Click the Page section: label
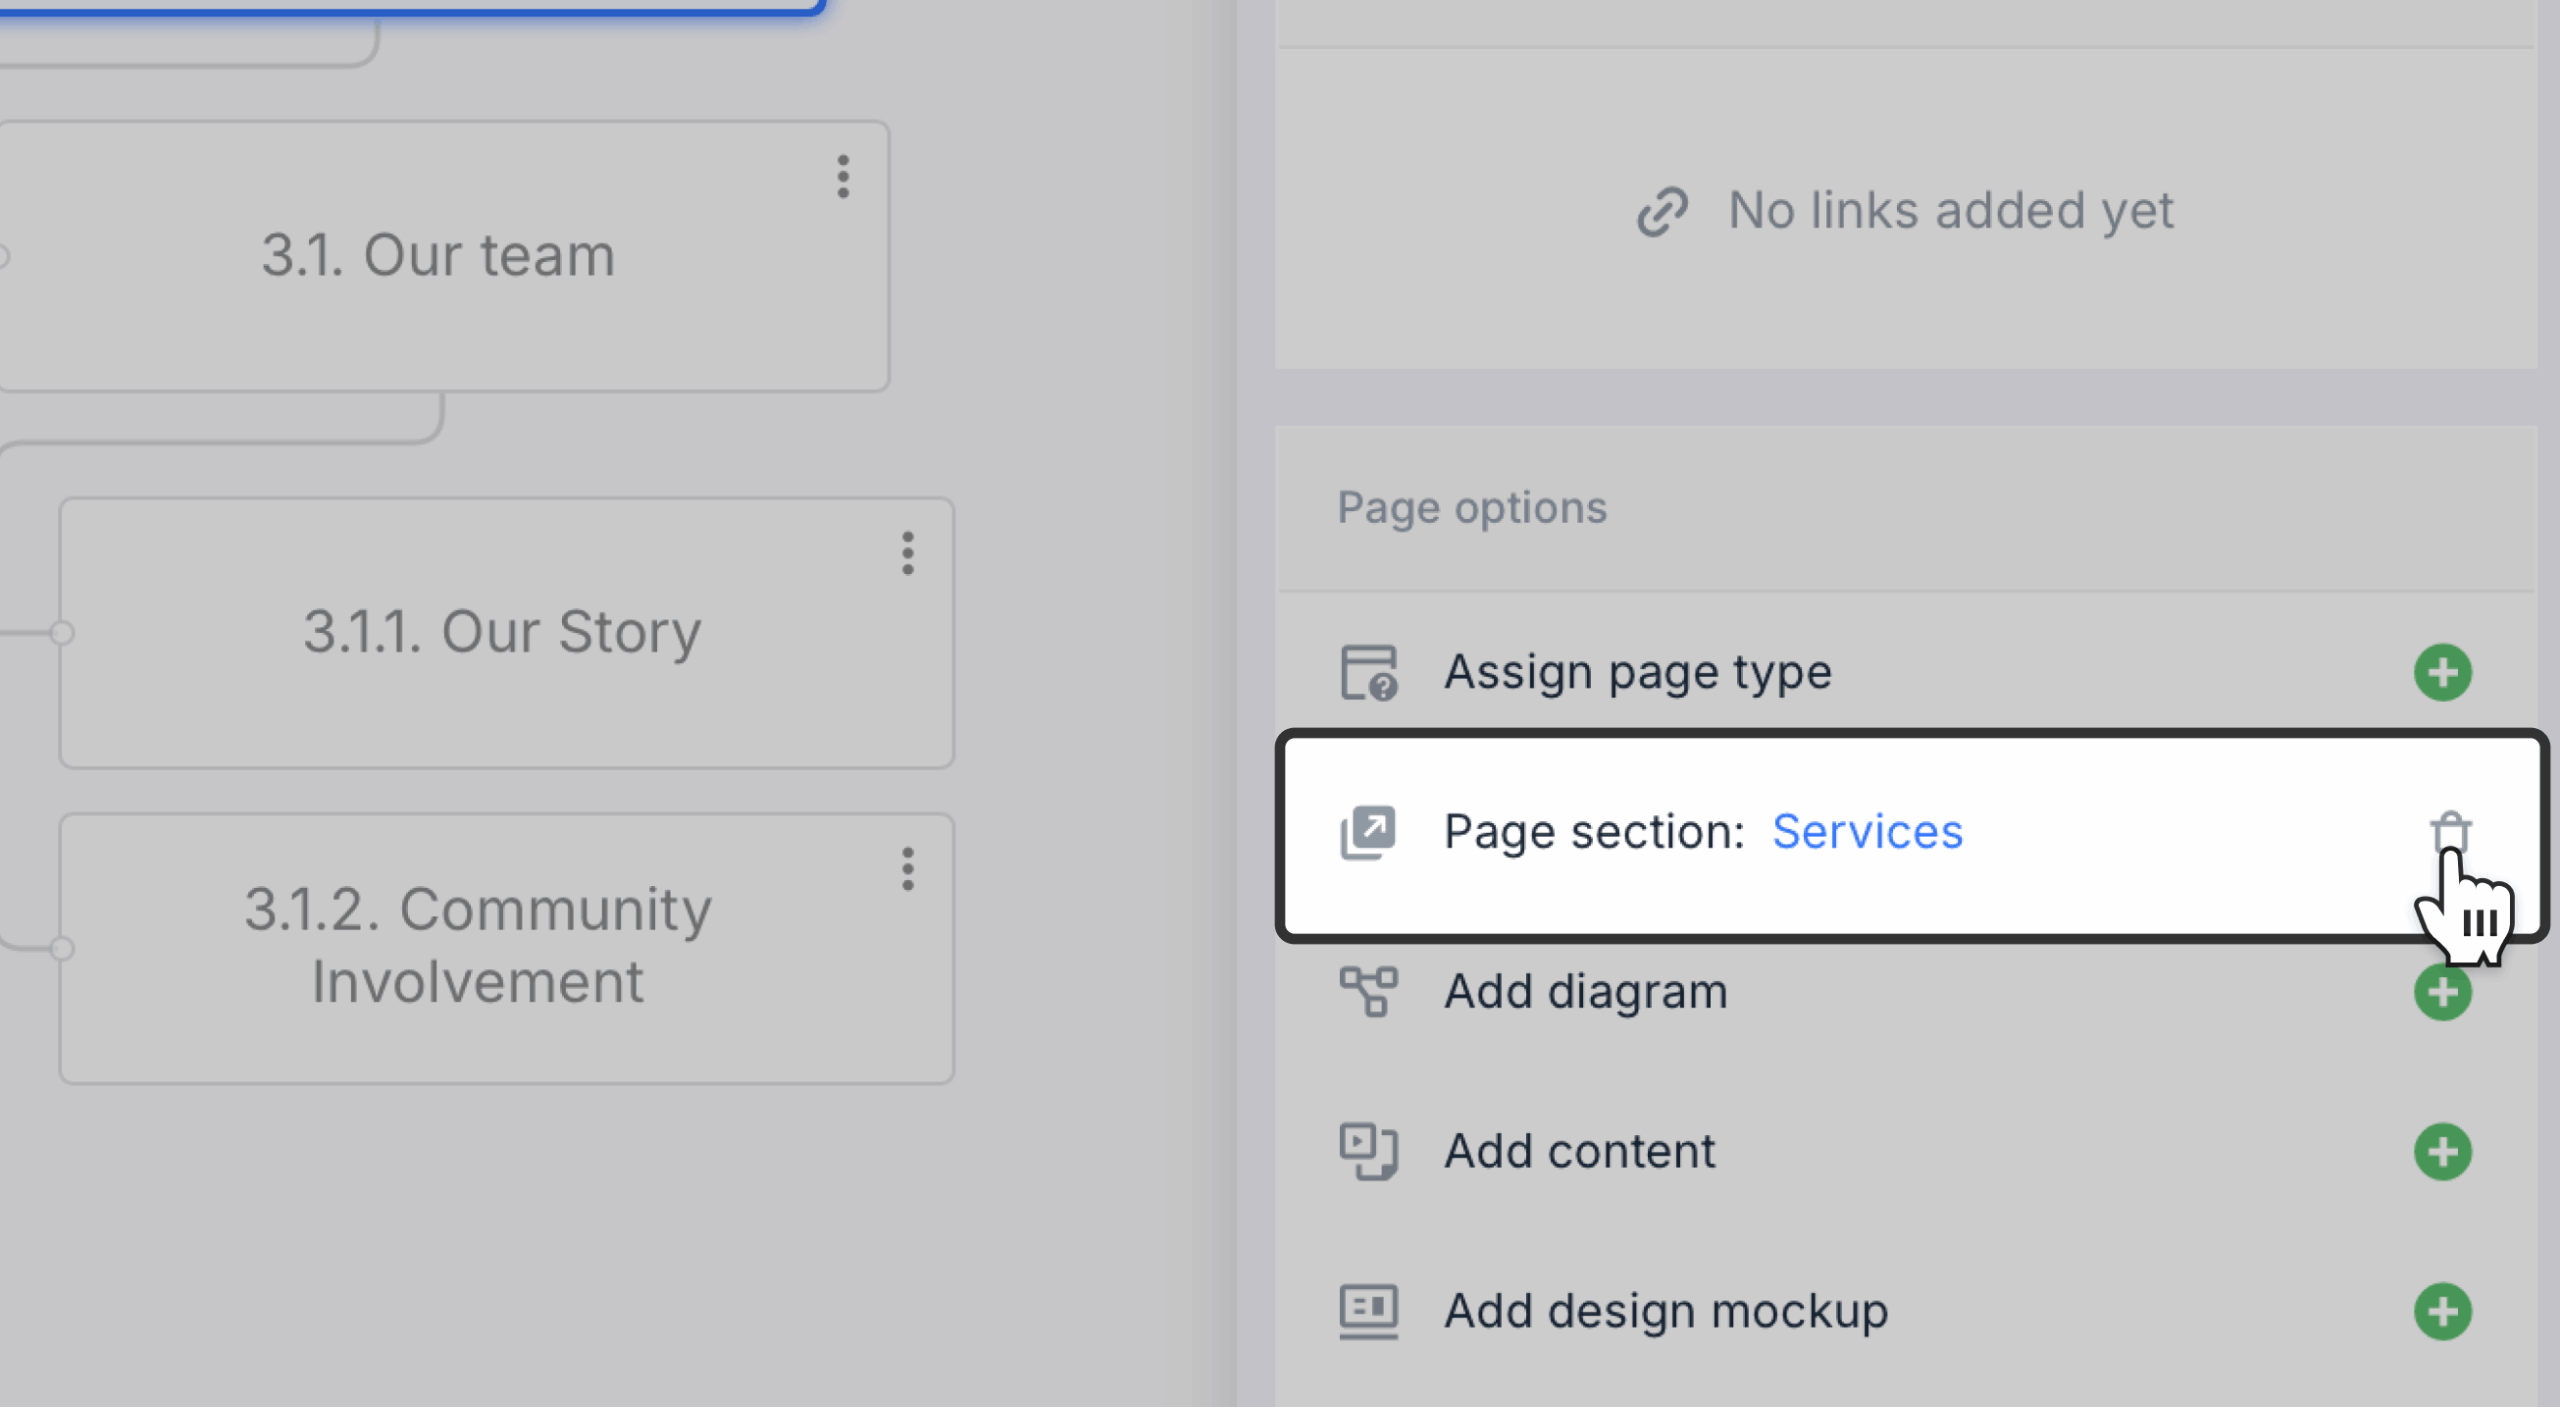This screenshot has height=1407, width=2560. [x=1594, y=832]
